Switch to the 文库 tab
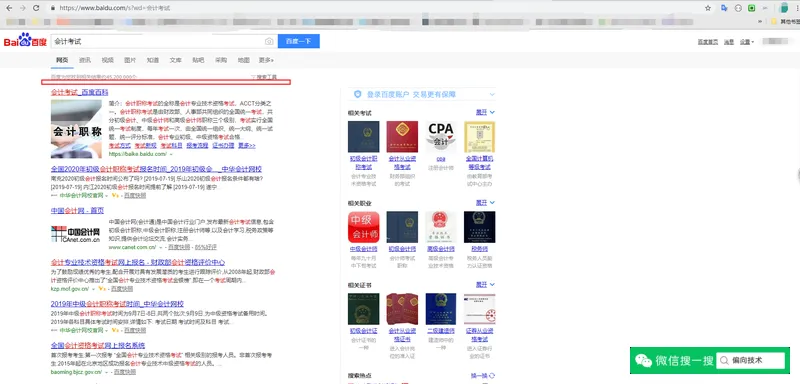Screen dimensions: 800x384 [176, 60]
